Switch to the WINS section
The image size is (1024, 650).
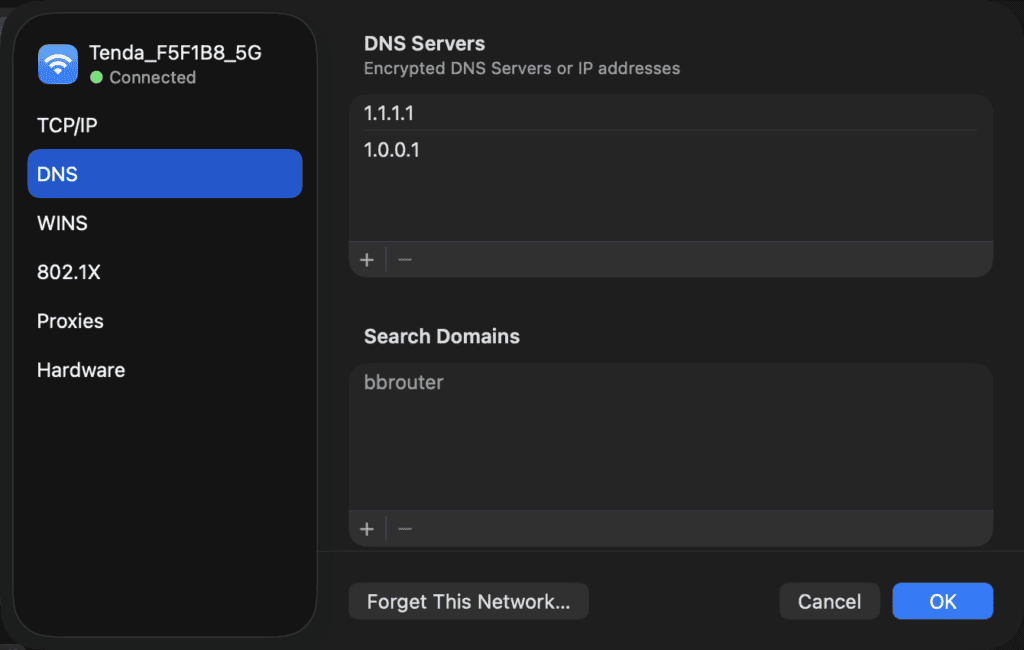[x=165, y=223]
